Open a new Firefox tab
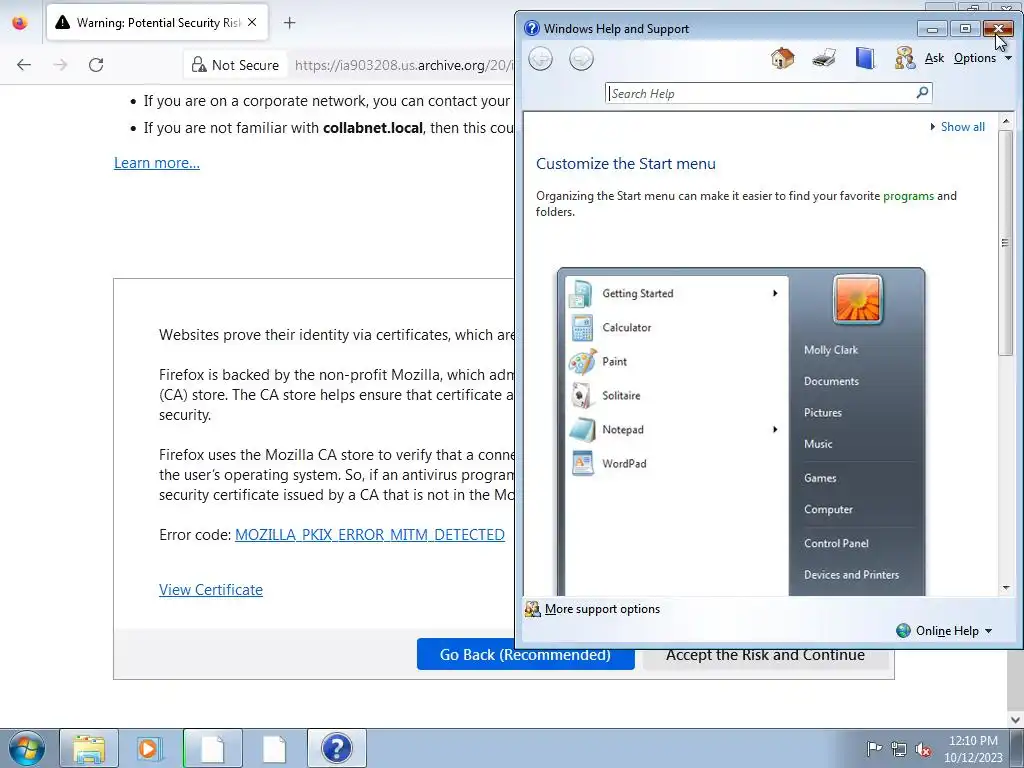 click(289, 23)
